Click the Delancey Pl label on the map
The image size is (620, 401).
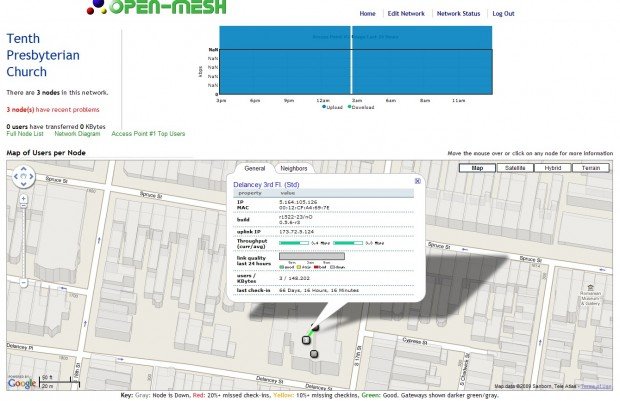pyautogui.click(x=19, y=347)
